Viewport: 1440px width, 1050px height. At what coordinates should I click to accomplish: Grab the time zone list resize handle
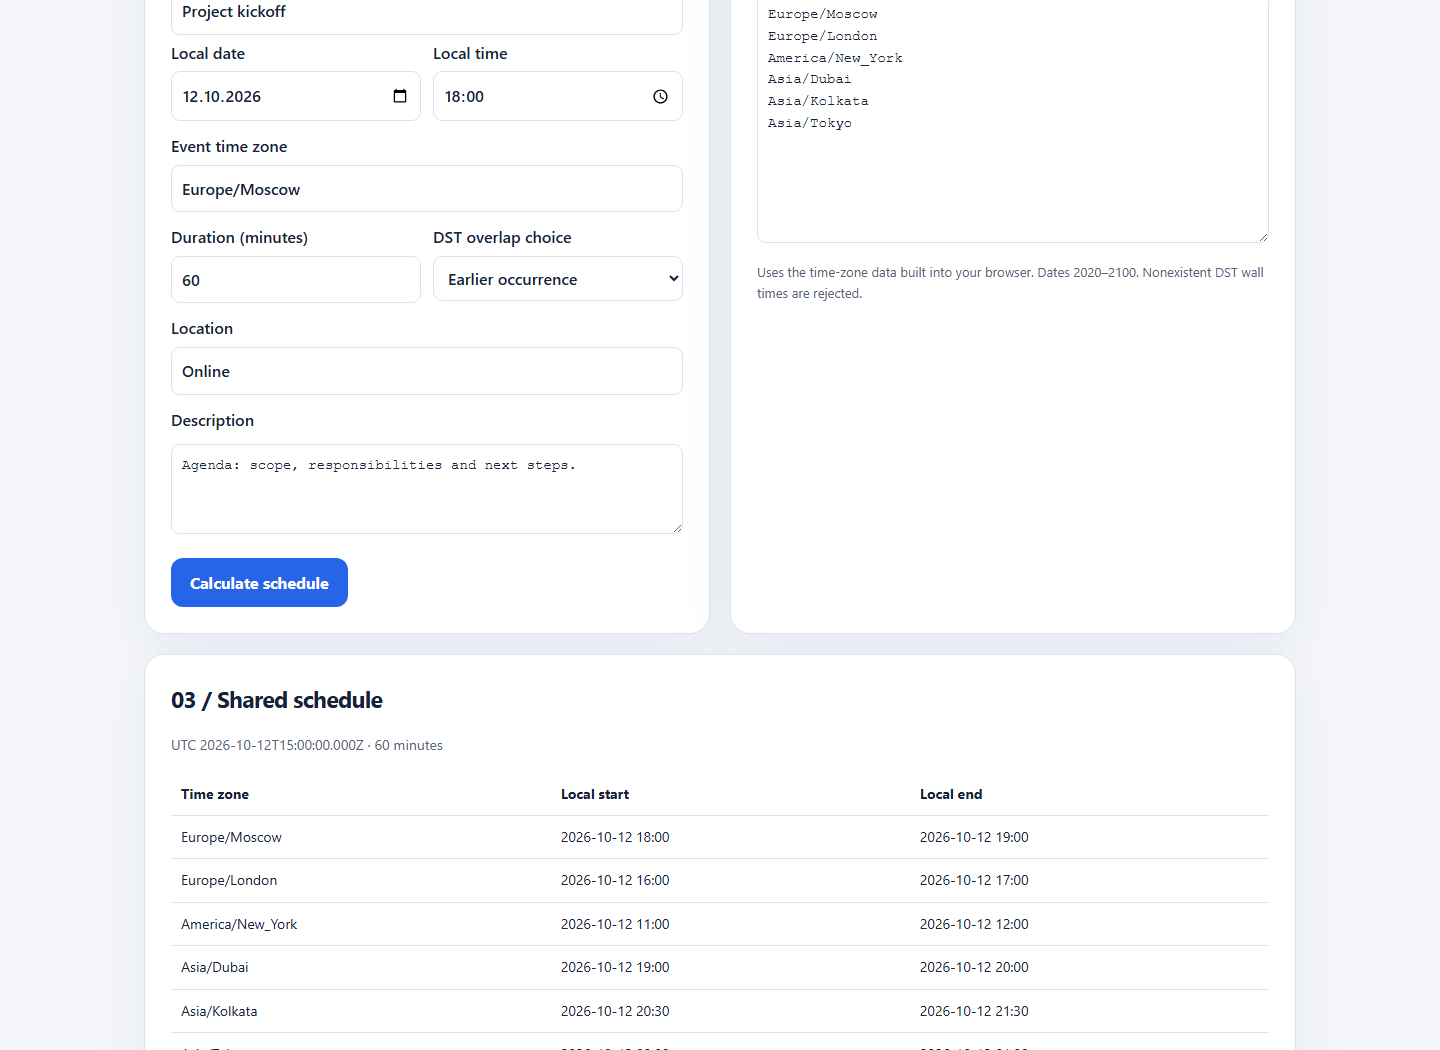point(1263,237)
